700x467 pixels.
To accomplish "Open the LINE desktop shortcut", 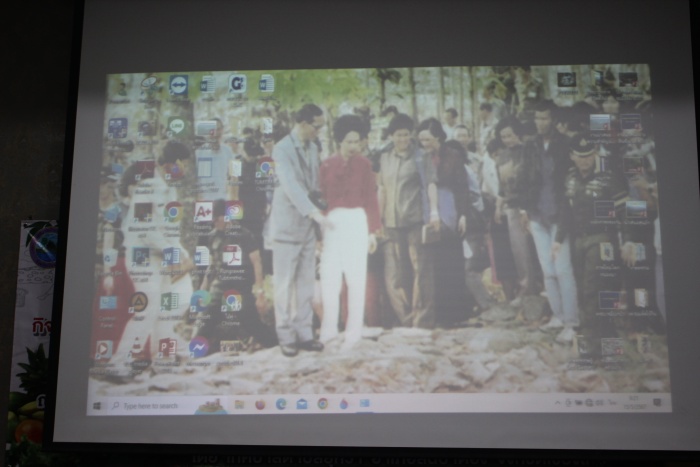I will pos(176,127).
